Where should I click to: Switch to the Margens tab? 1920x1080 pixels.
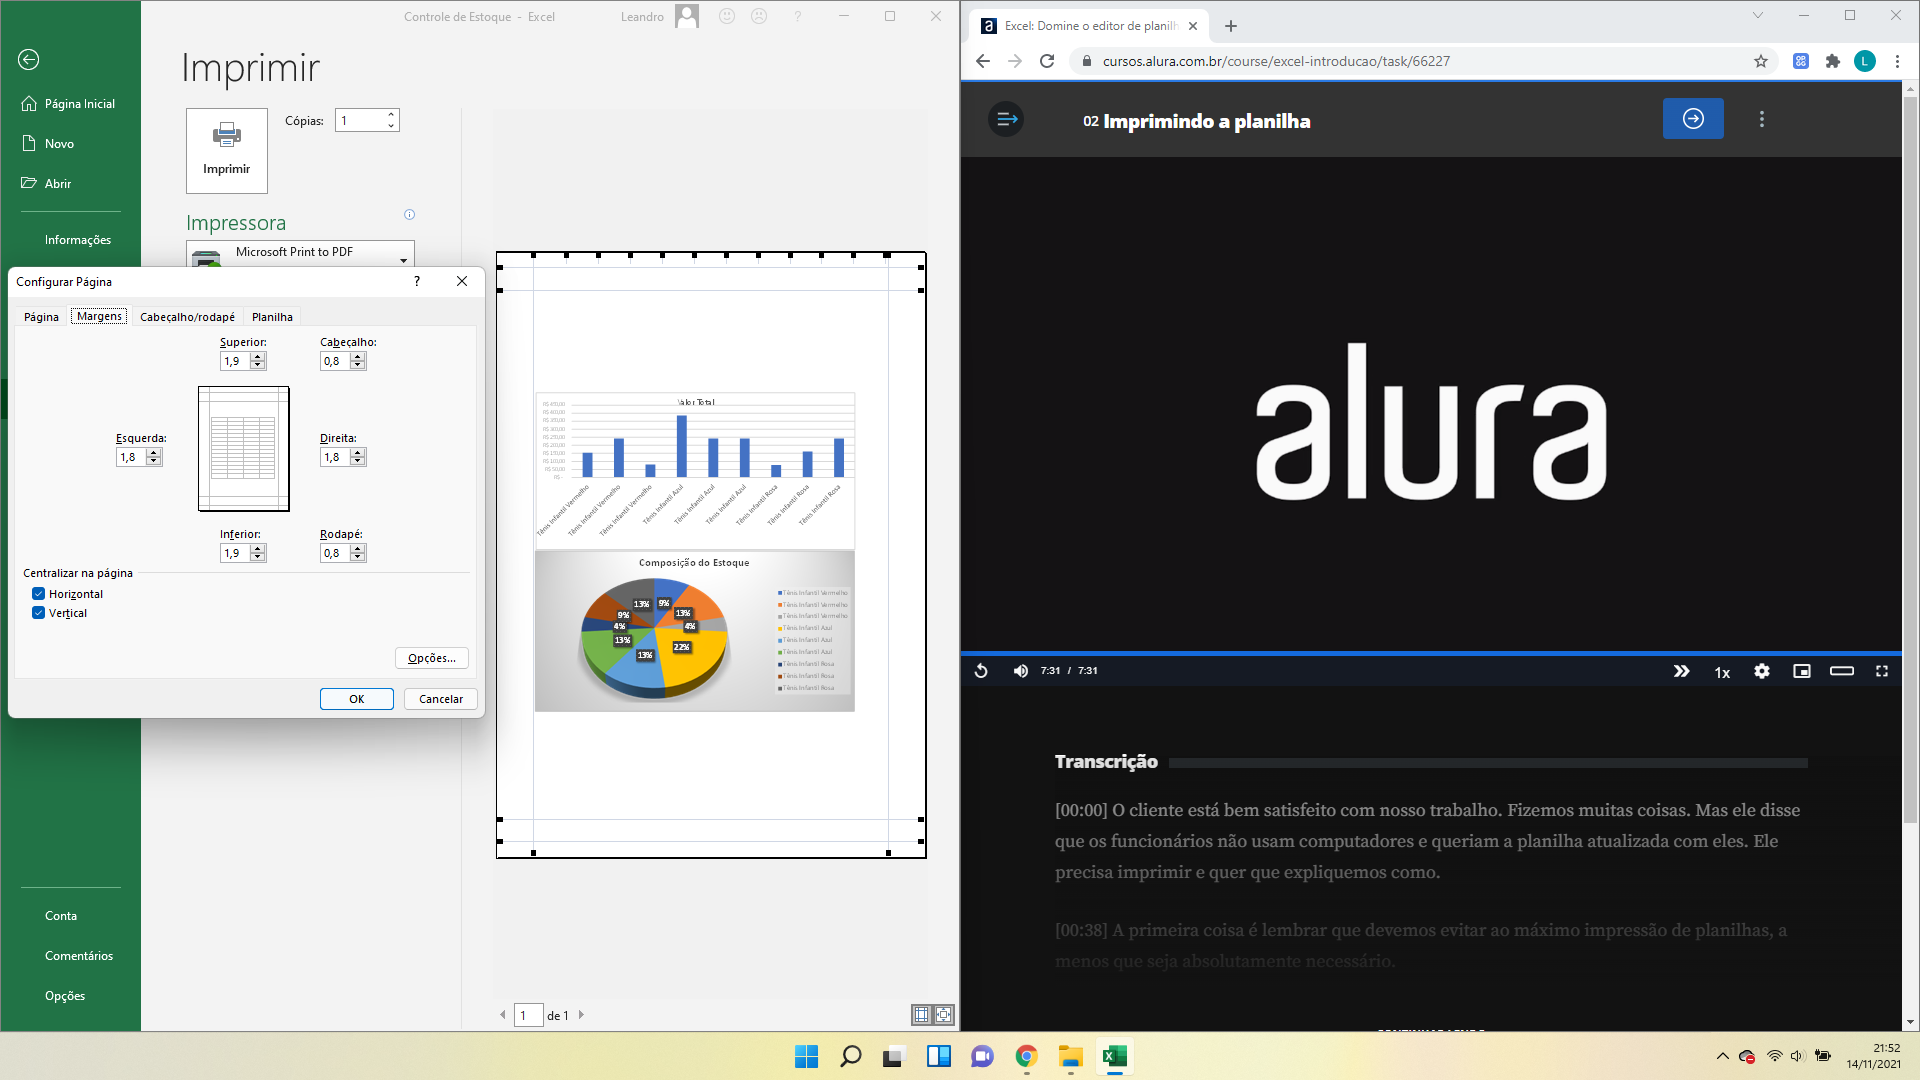(x=99, y=316)
